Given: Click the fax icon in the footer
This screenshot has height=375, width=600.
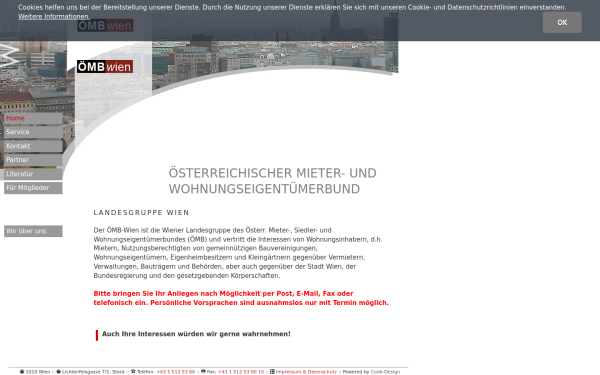Looking at the screenshot, I should pyautogui.click(x=203, y=371).
